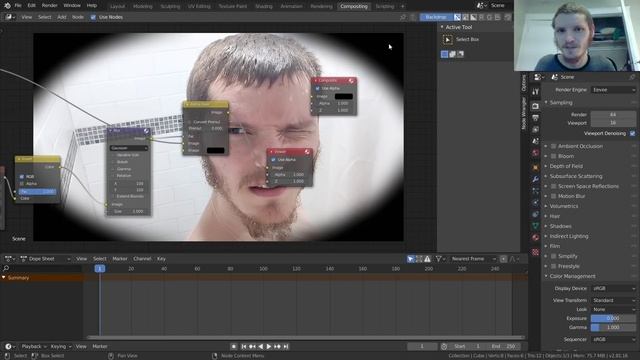Enable the Freestyle checkbox
Viewport: 640px width, 360px height.
point(553,266)
